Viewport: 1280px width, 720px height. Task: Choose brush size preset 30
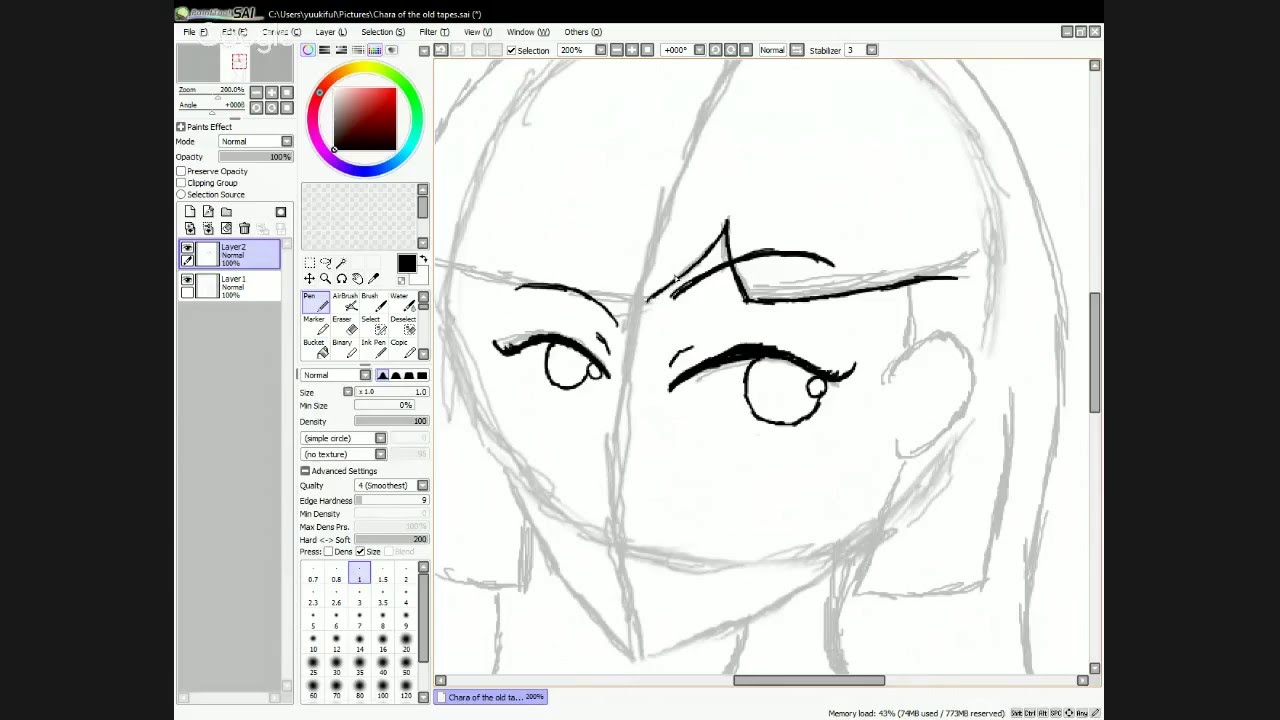tap(336, 666)
